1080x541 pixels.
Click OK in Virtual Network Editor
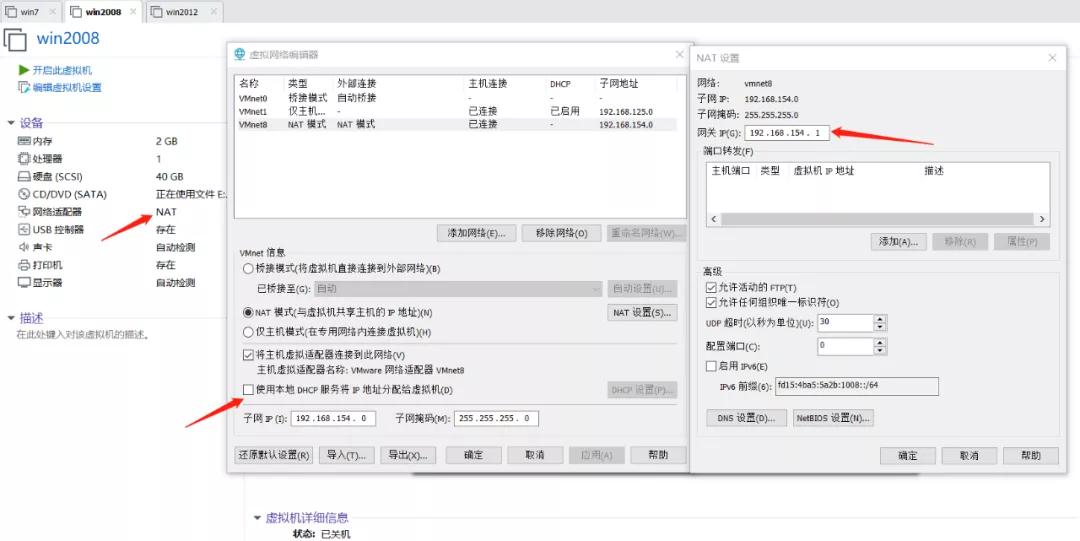coord(473,455)
